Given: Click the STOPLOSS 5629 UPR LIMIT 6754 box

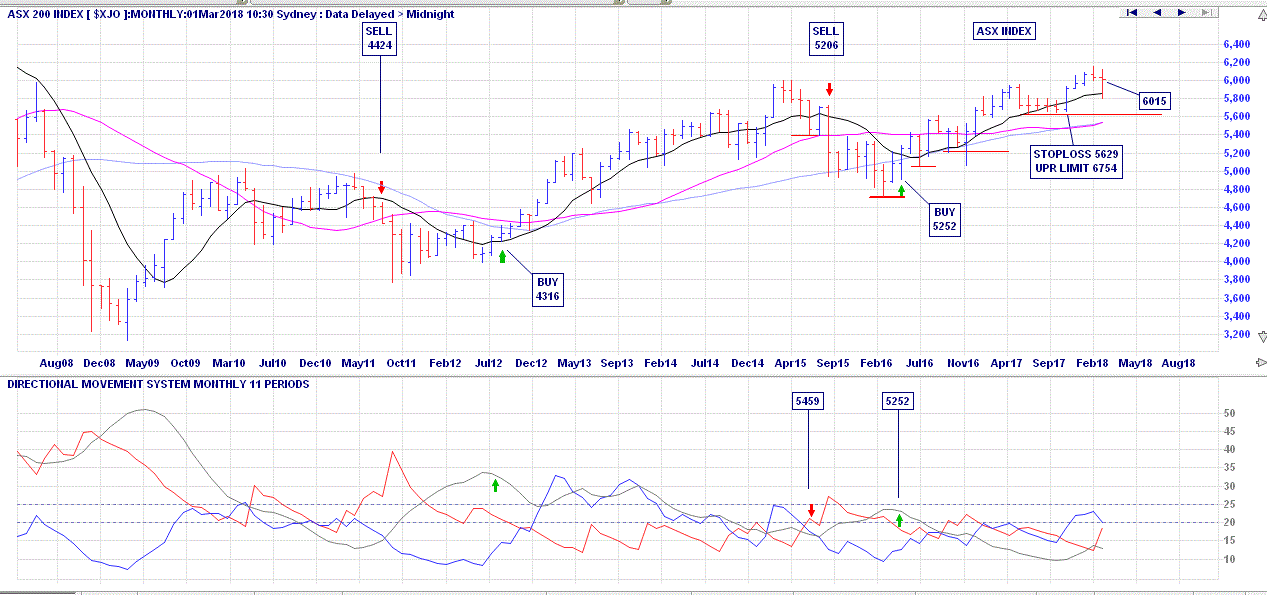Looking at the screenshot, I should point(1076,162).
